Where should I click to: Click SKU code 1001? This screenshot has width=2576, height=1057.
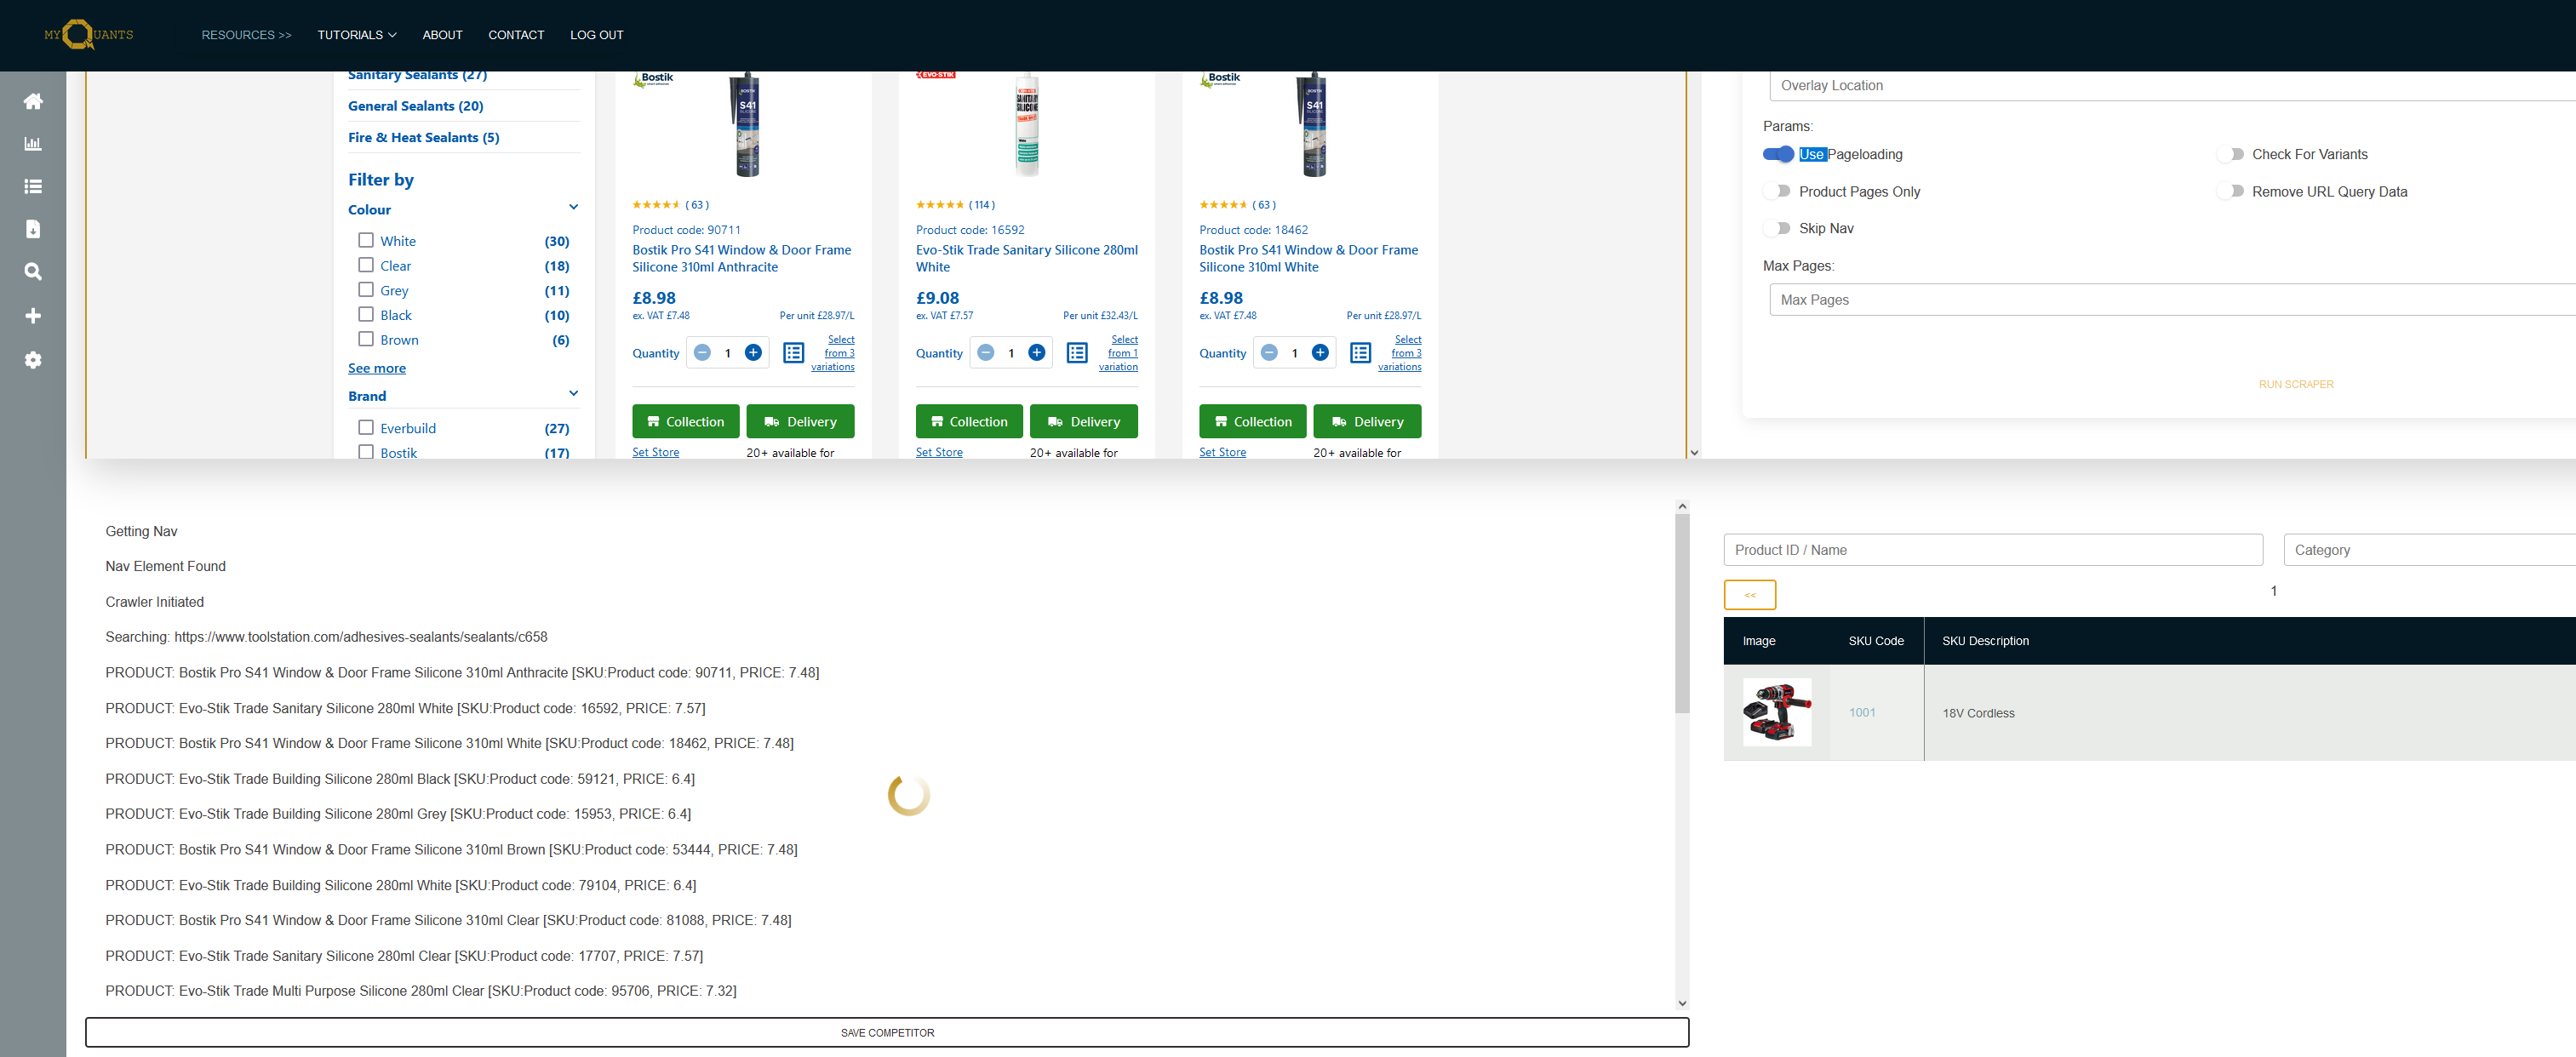pyautogui.click(x=1862, y=713)
